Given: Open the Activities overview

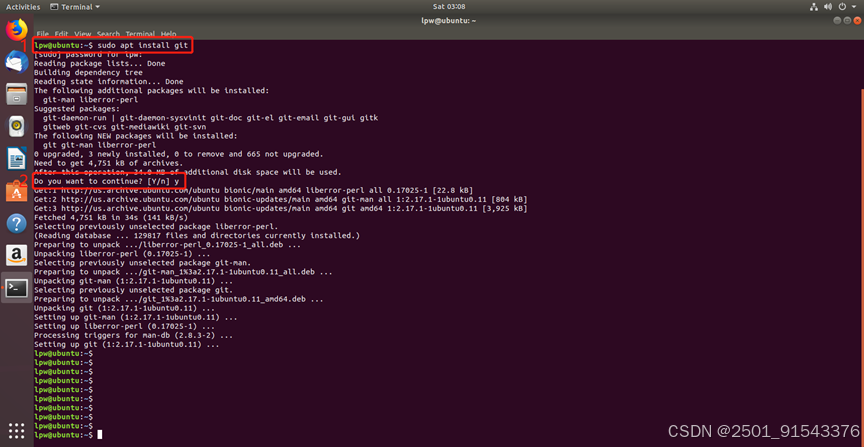Looking at the screenshot, I should (23, 7).
